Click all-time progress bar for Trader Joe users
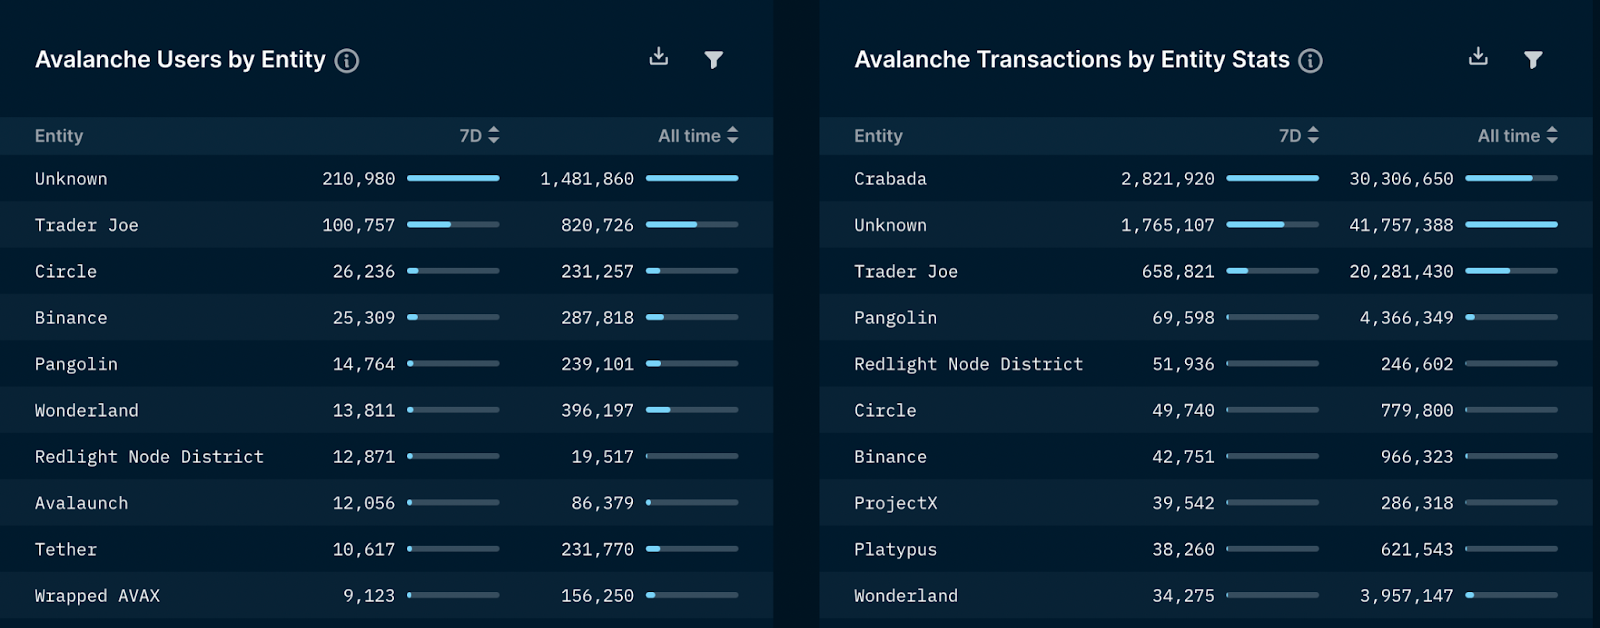1600x628 pixels. click(x=692, y=225)
